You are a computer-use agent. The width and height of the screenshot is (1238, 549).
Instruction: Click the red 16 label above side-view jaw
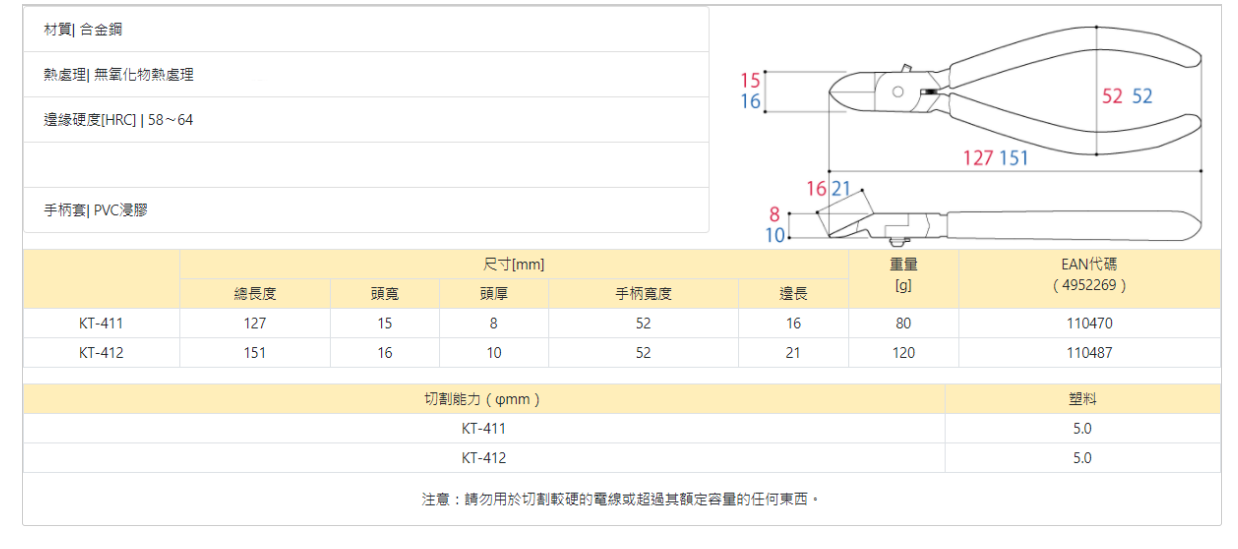(816, 188)
